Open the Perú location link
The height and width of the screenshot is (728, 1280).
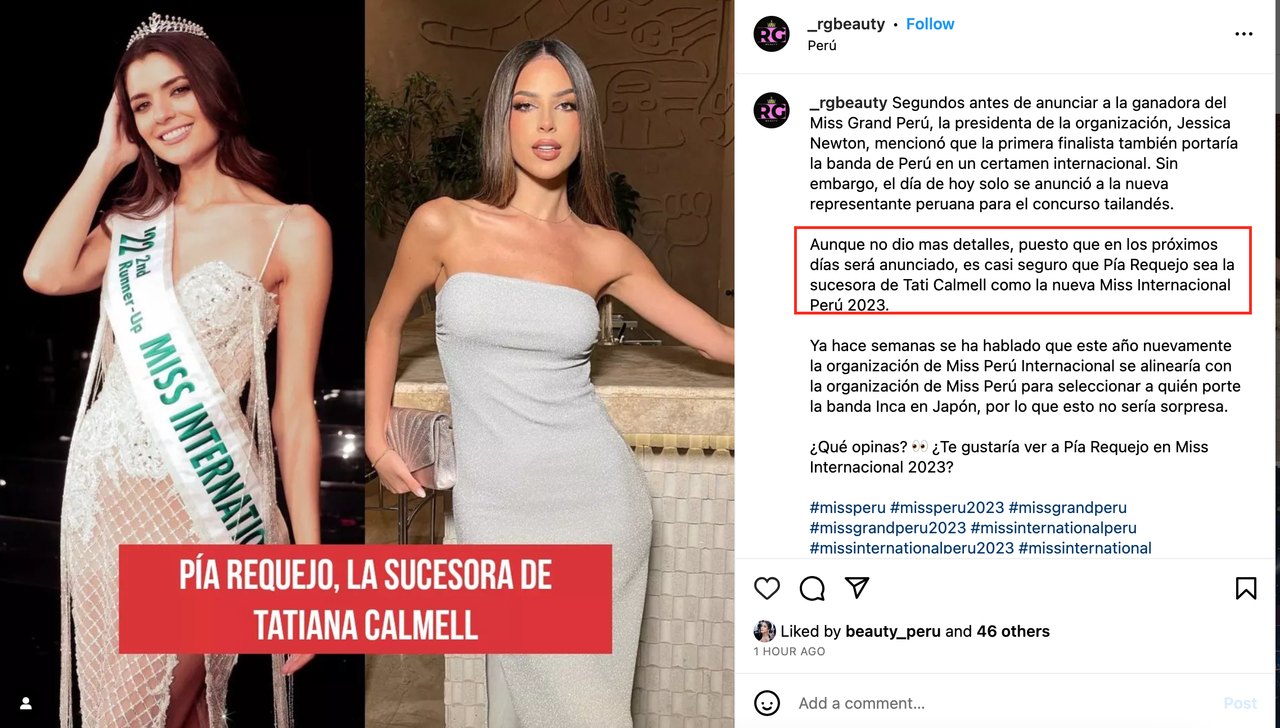pos(822,45)
